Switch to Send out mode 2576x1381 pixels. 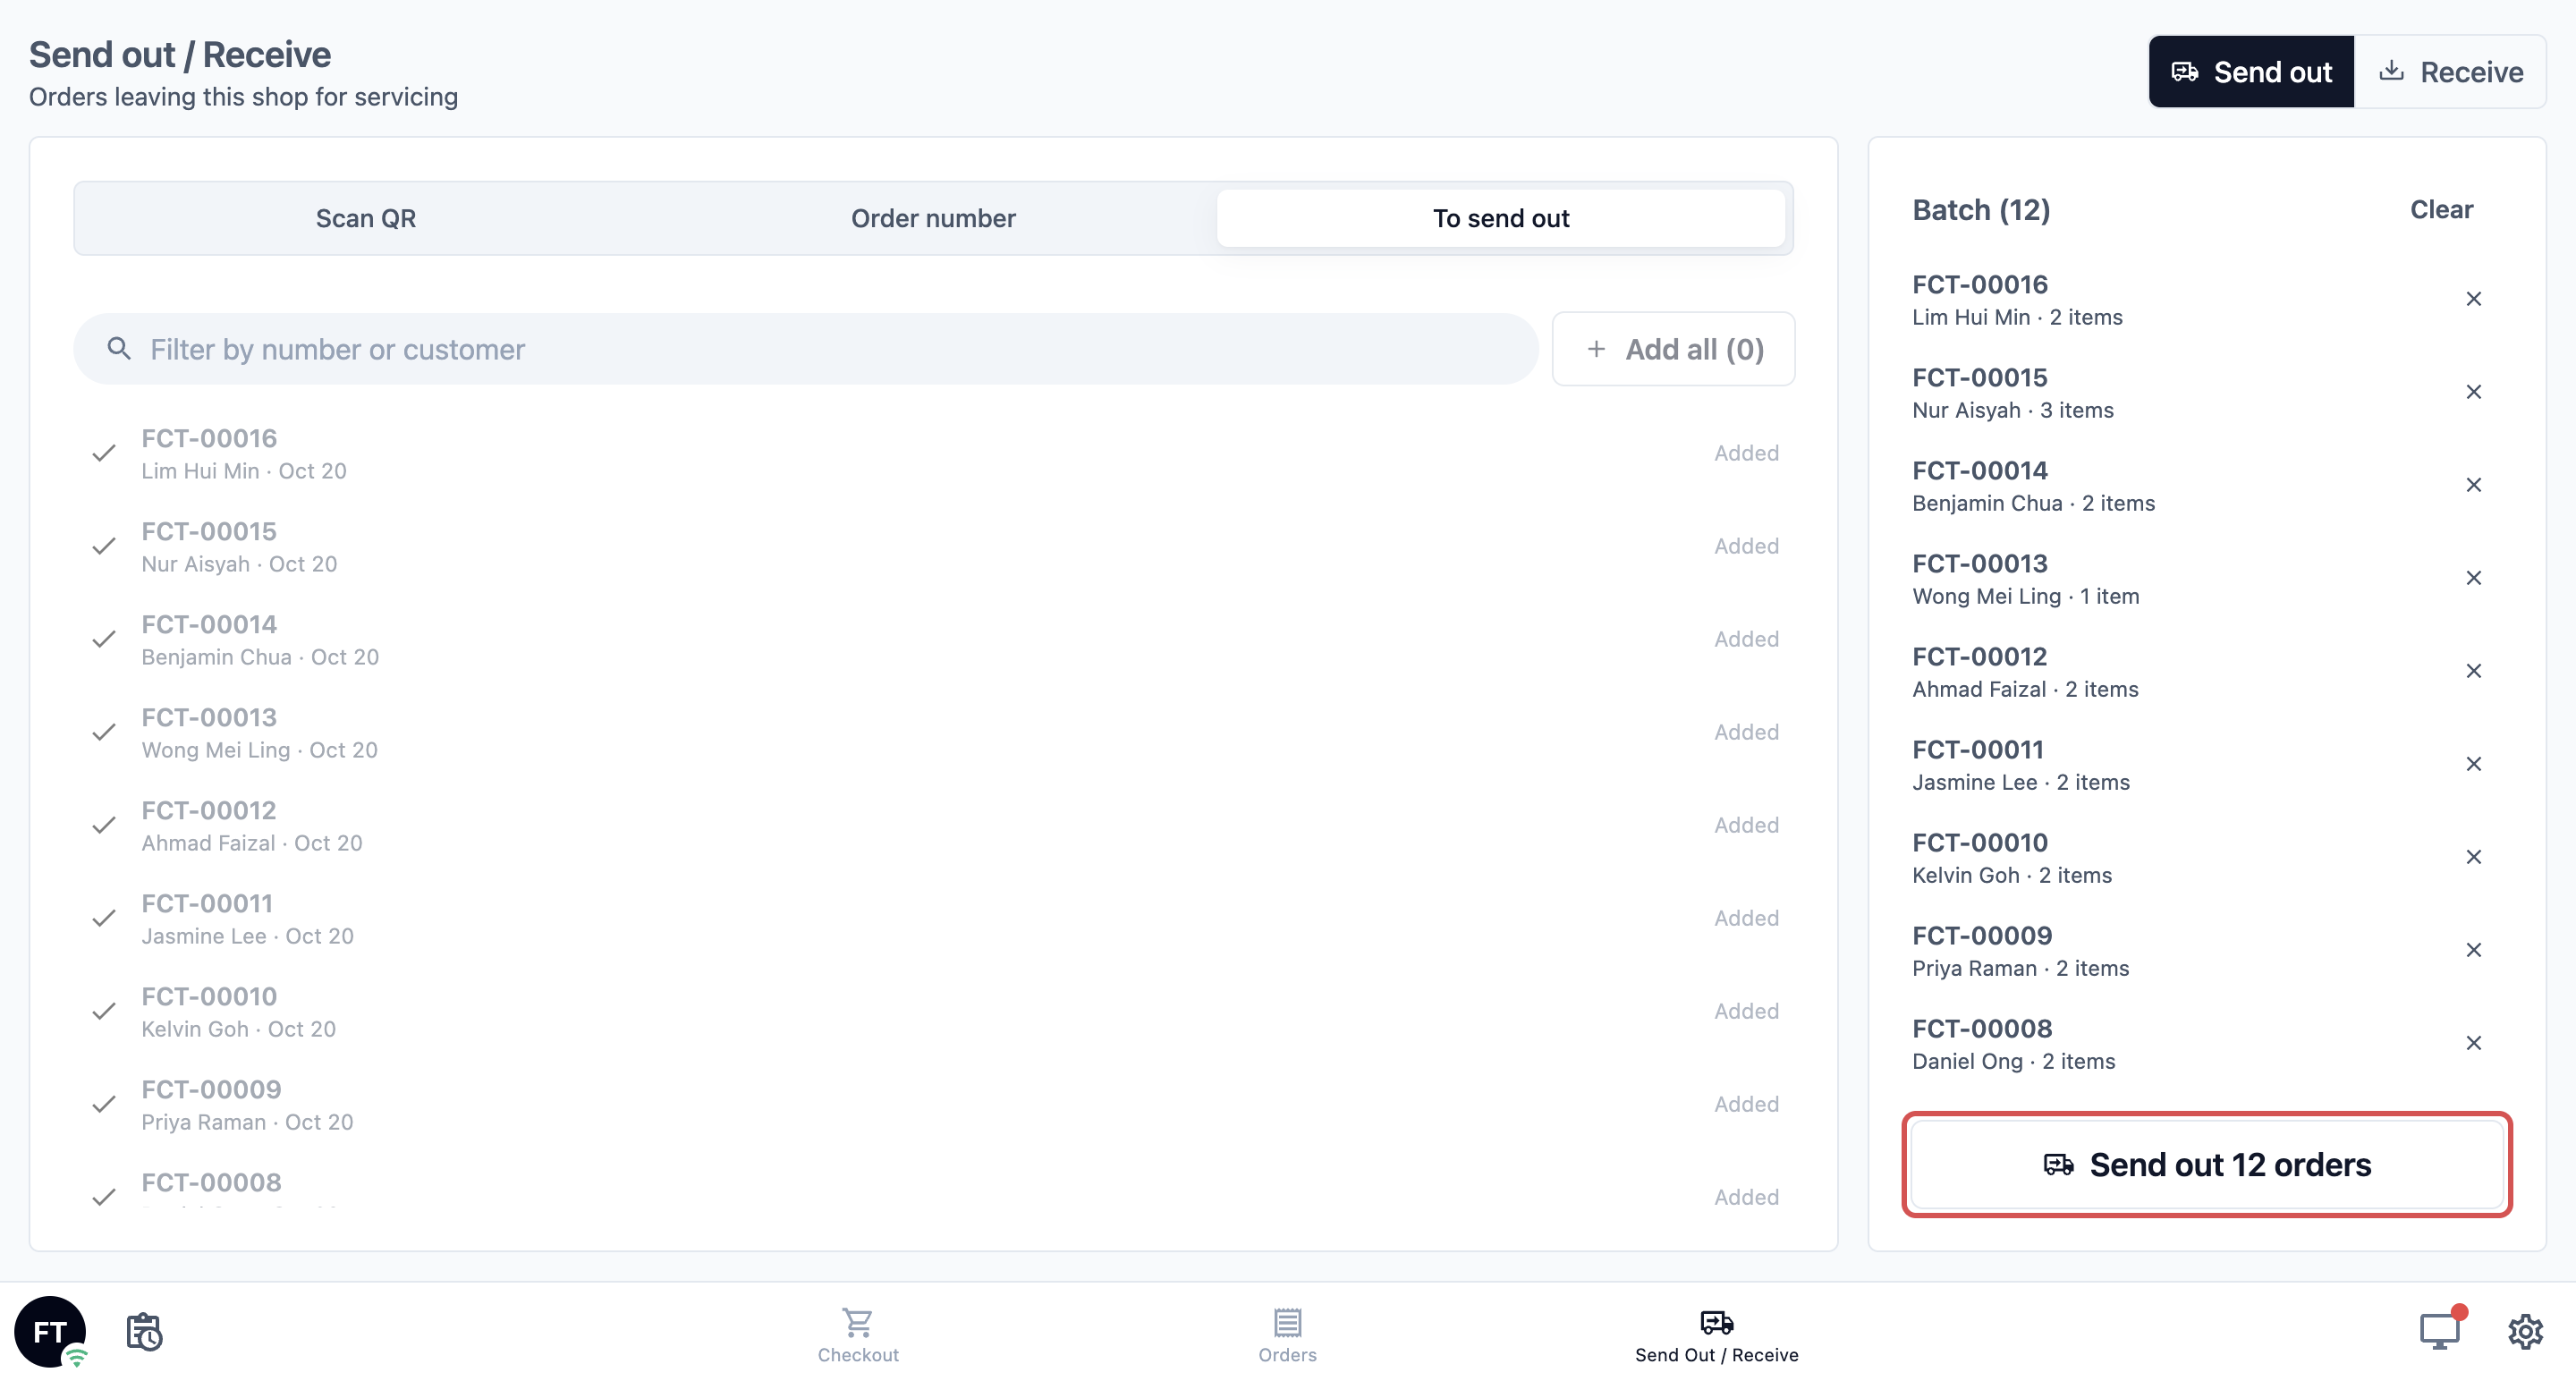(x=2251, y=72)
